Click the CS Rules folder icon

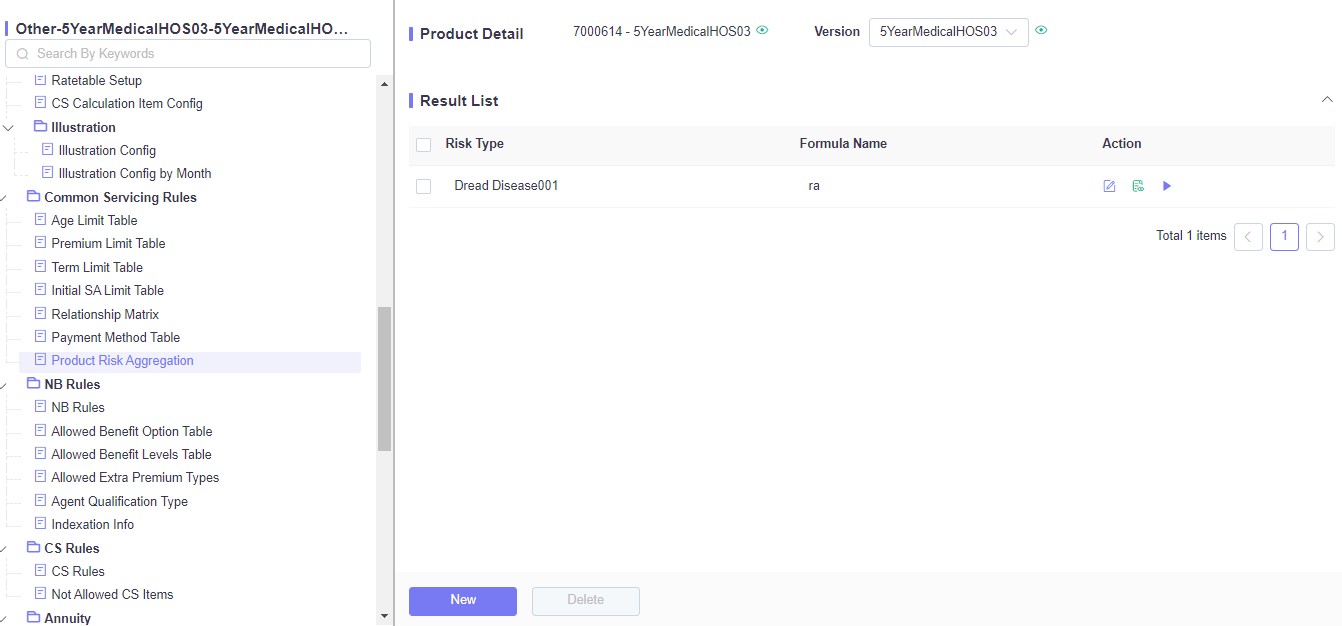pos(34,548)
